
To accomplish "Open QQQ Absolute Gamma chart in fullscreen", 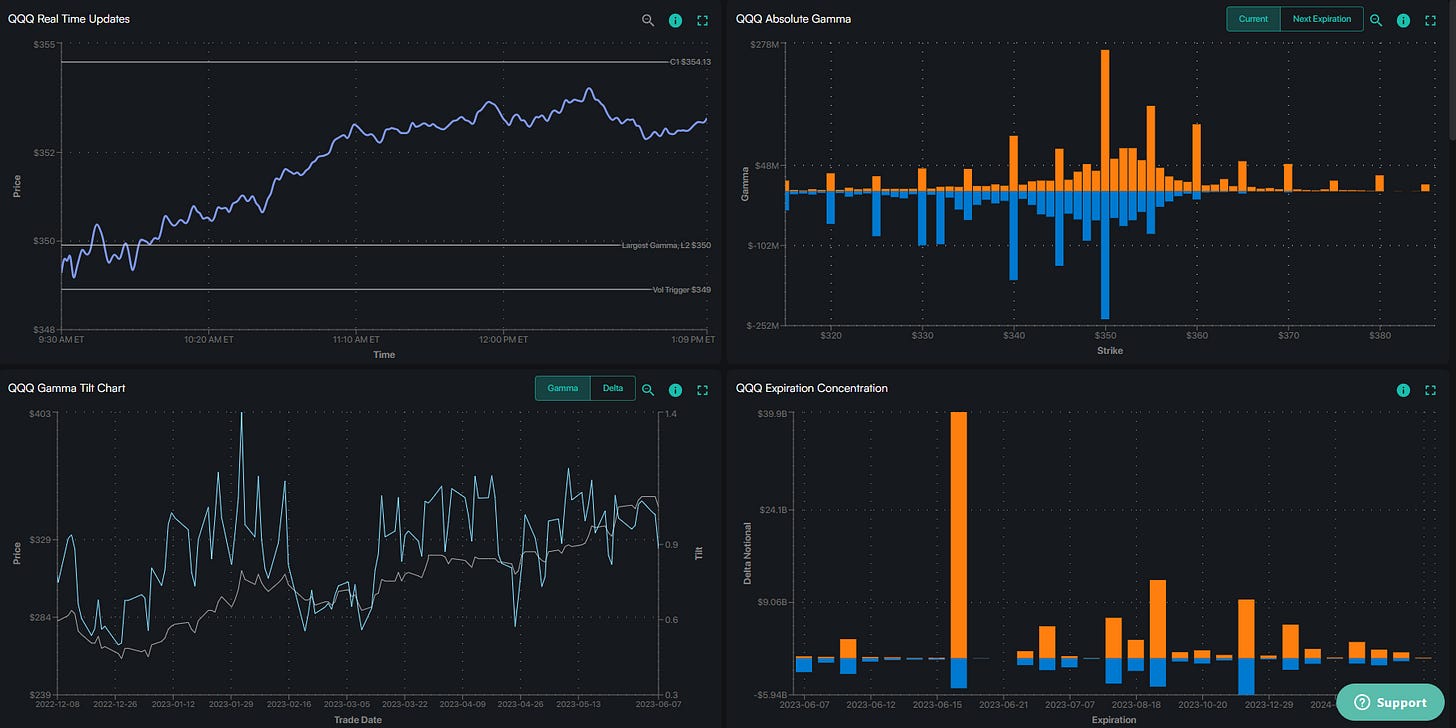I will point(1430,20).
